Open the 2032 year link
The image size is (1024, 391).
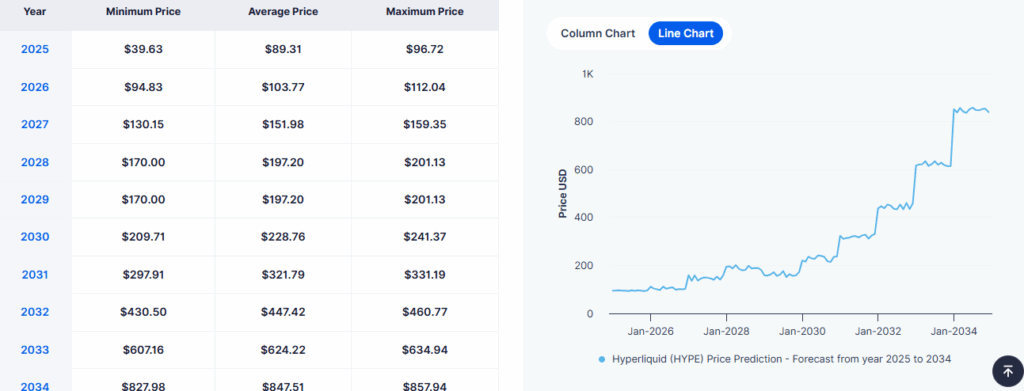point(35,312)
